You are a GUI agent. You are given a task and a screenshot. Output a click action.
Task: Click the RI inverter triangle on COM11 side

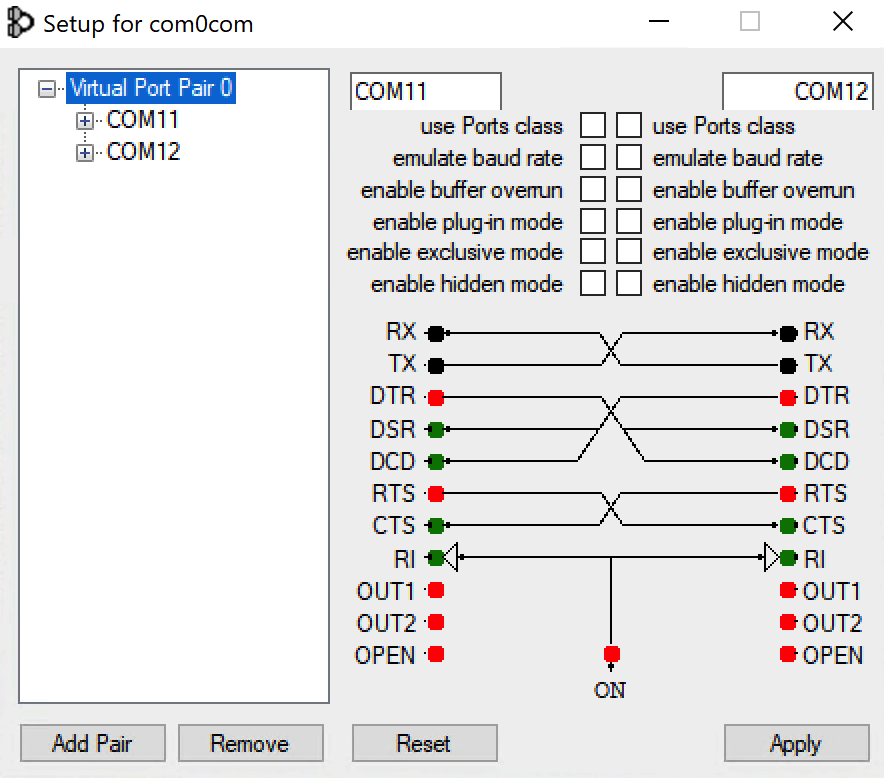point(452,557)
